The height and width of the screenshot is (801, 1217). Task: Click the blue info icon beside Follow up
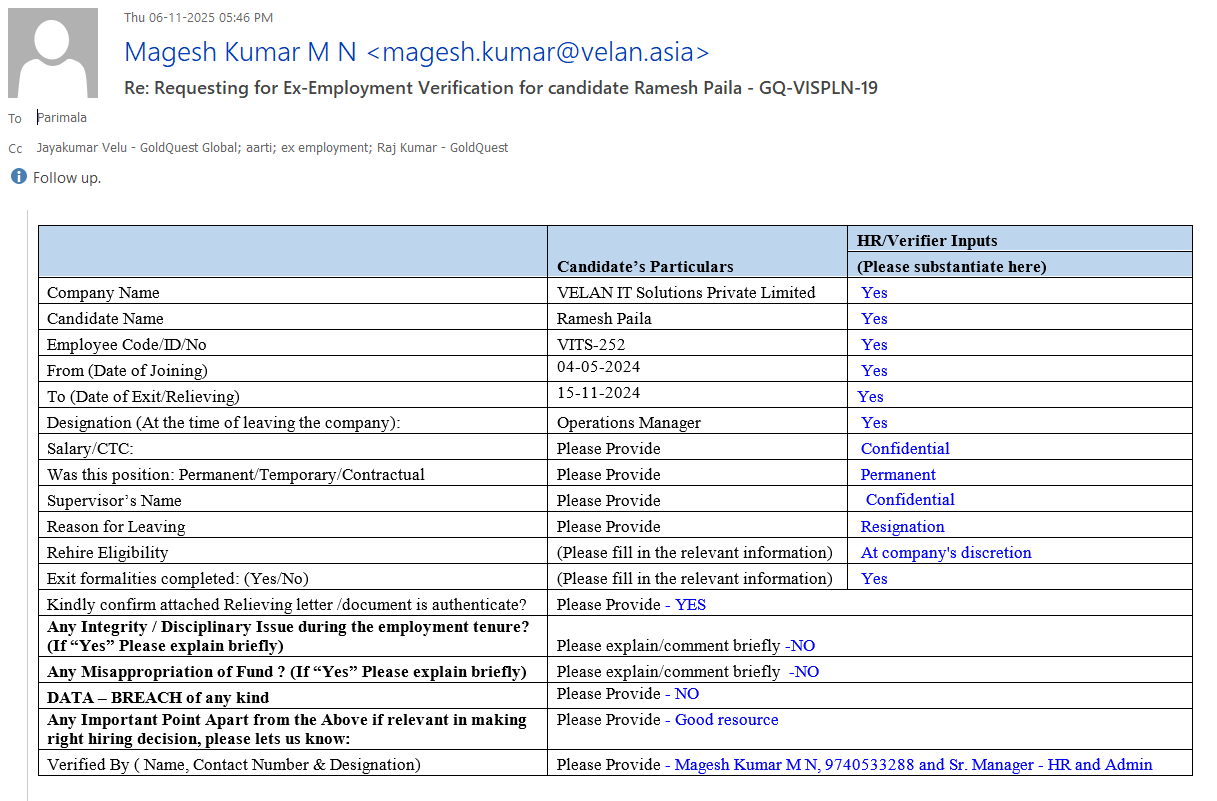(x=18, y=177)
